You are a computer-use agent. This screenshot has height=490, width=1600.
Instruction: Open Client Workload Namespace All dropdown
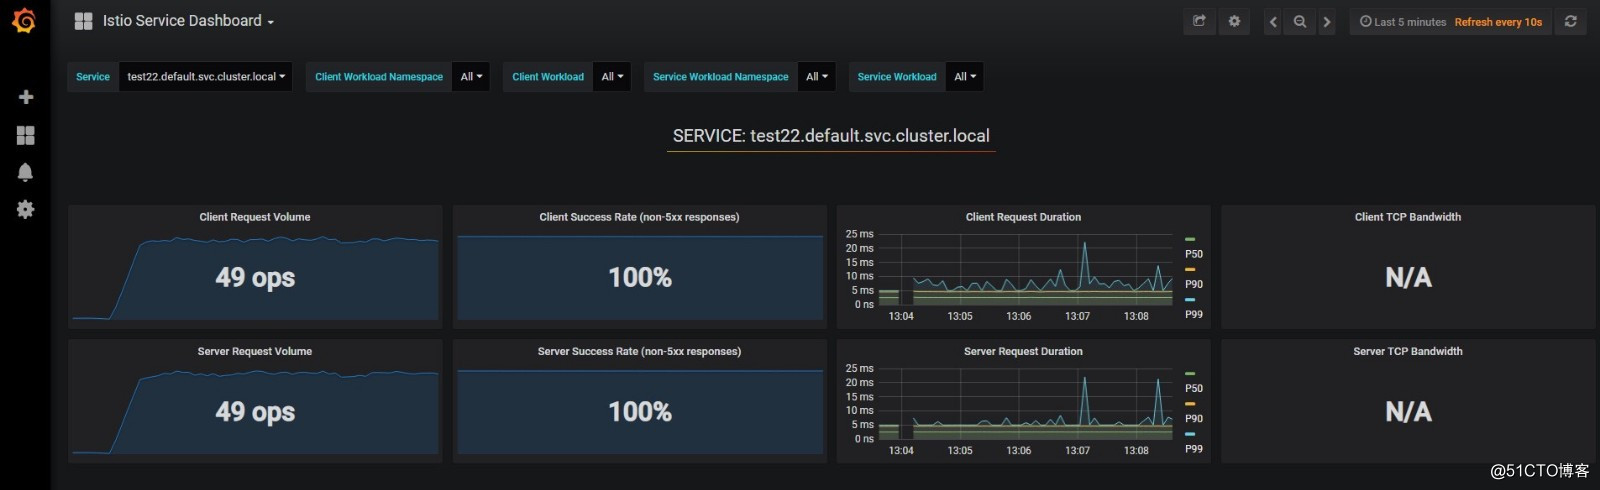tap(471, 77)
